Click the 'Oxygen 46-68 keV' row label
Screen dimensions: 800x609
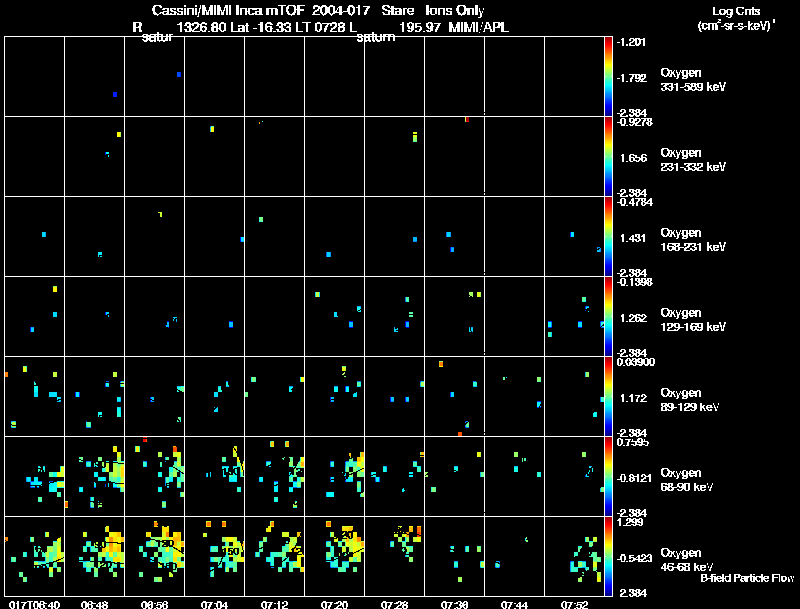(687, 560)
